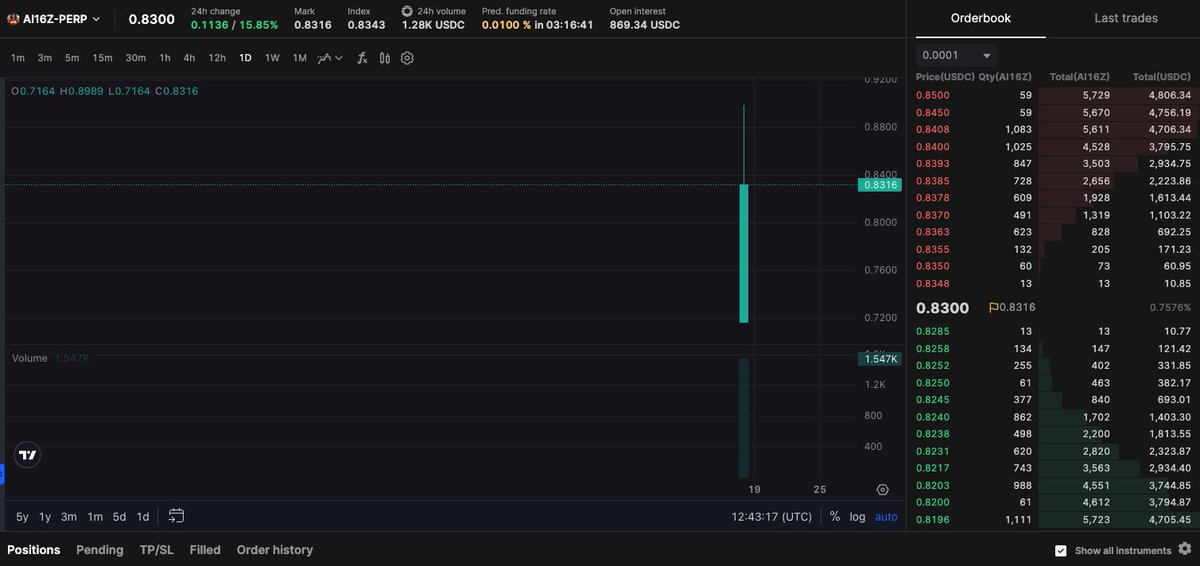Select the 1h chart interval
The height and width of the screenshot is (566, 1200).
point(165,58)
